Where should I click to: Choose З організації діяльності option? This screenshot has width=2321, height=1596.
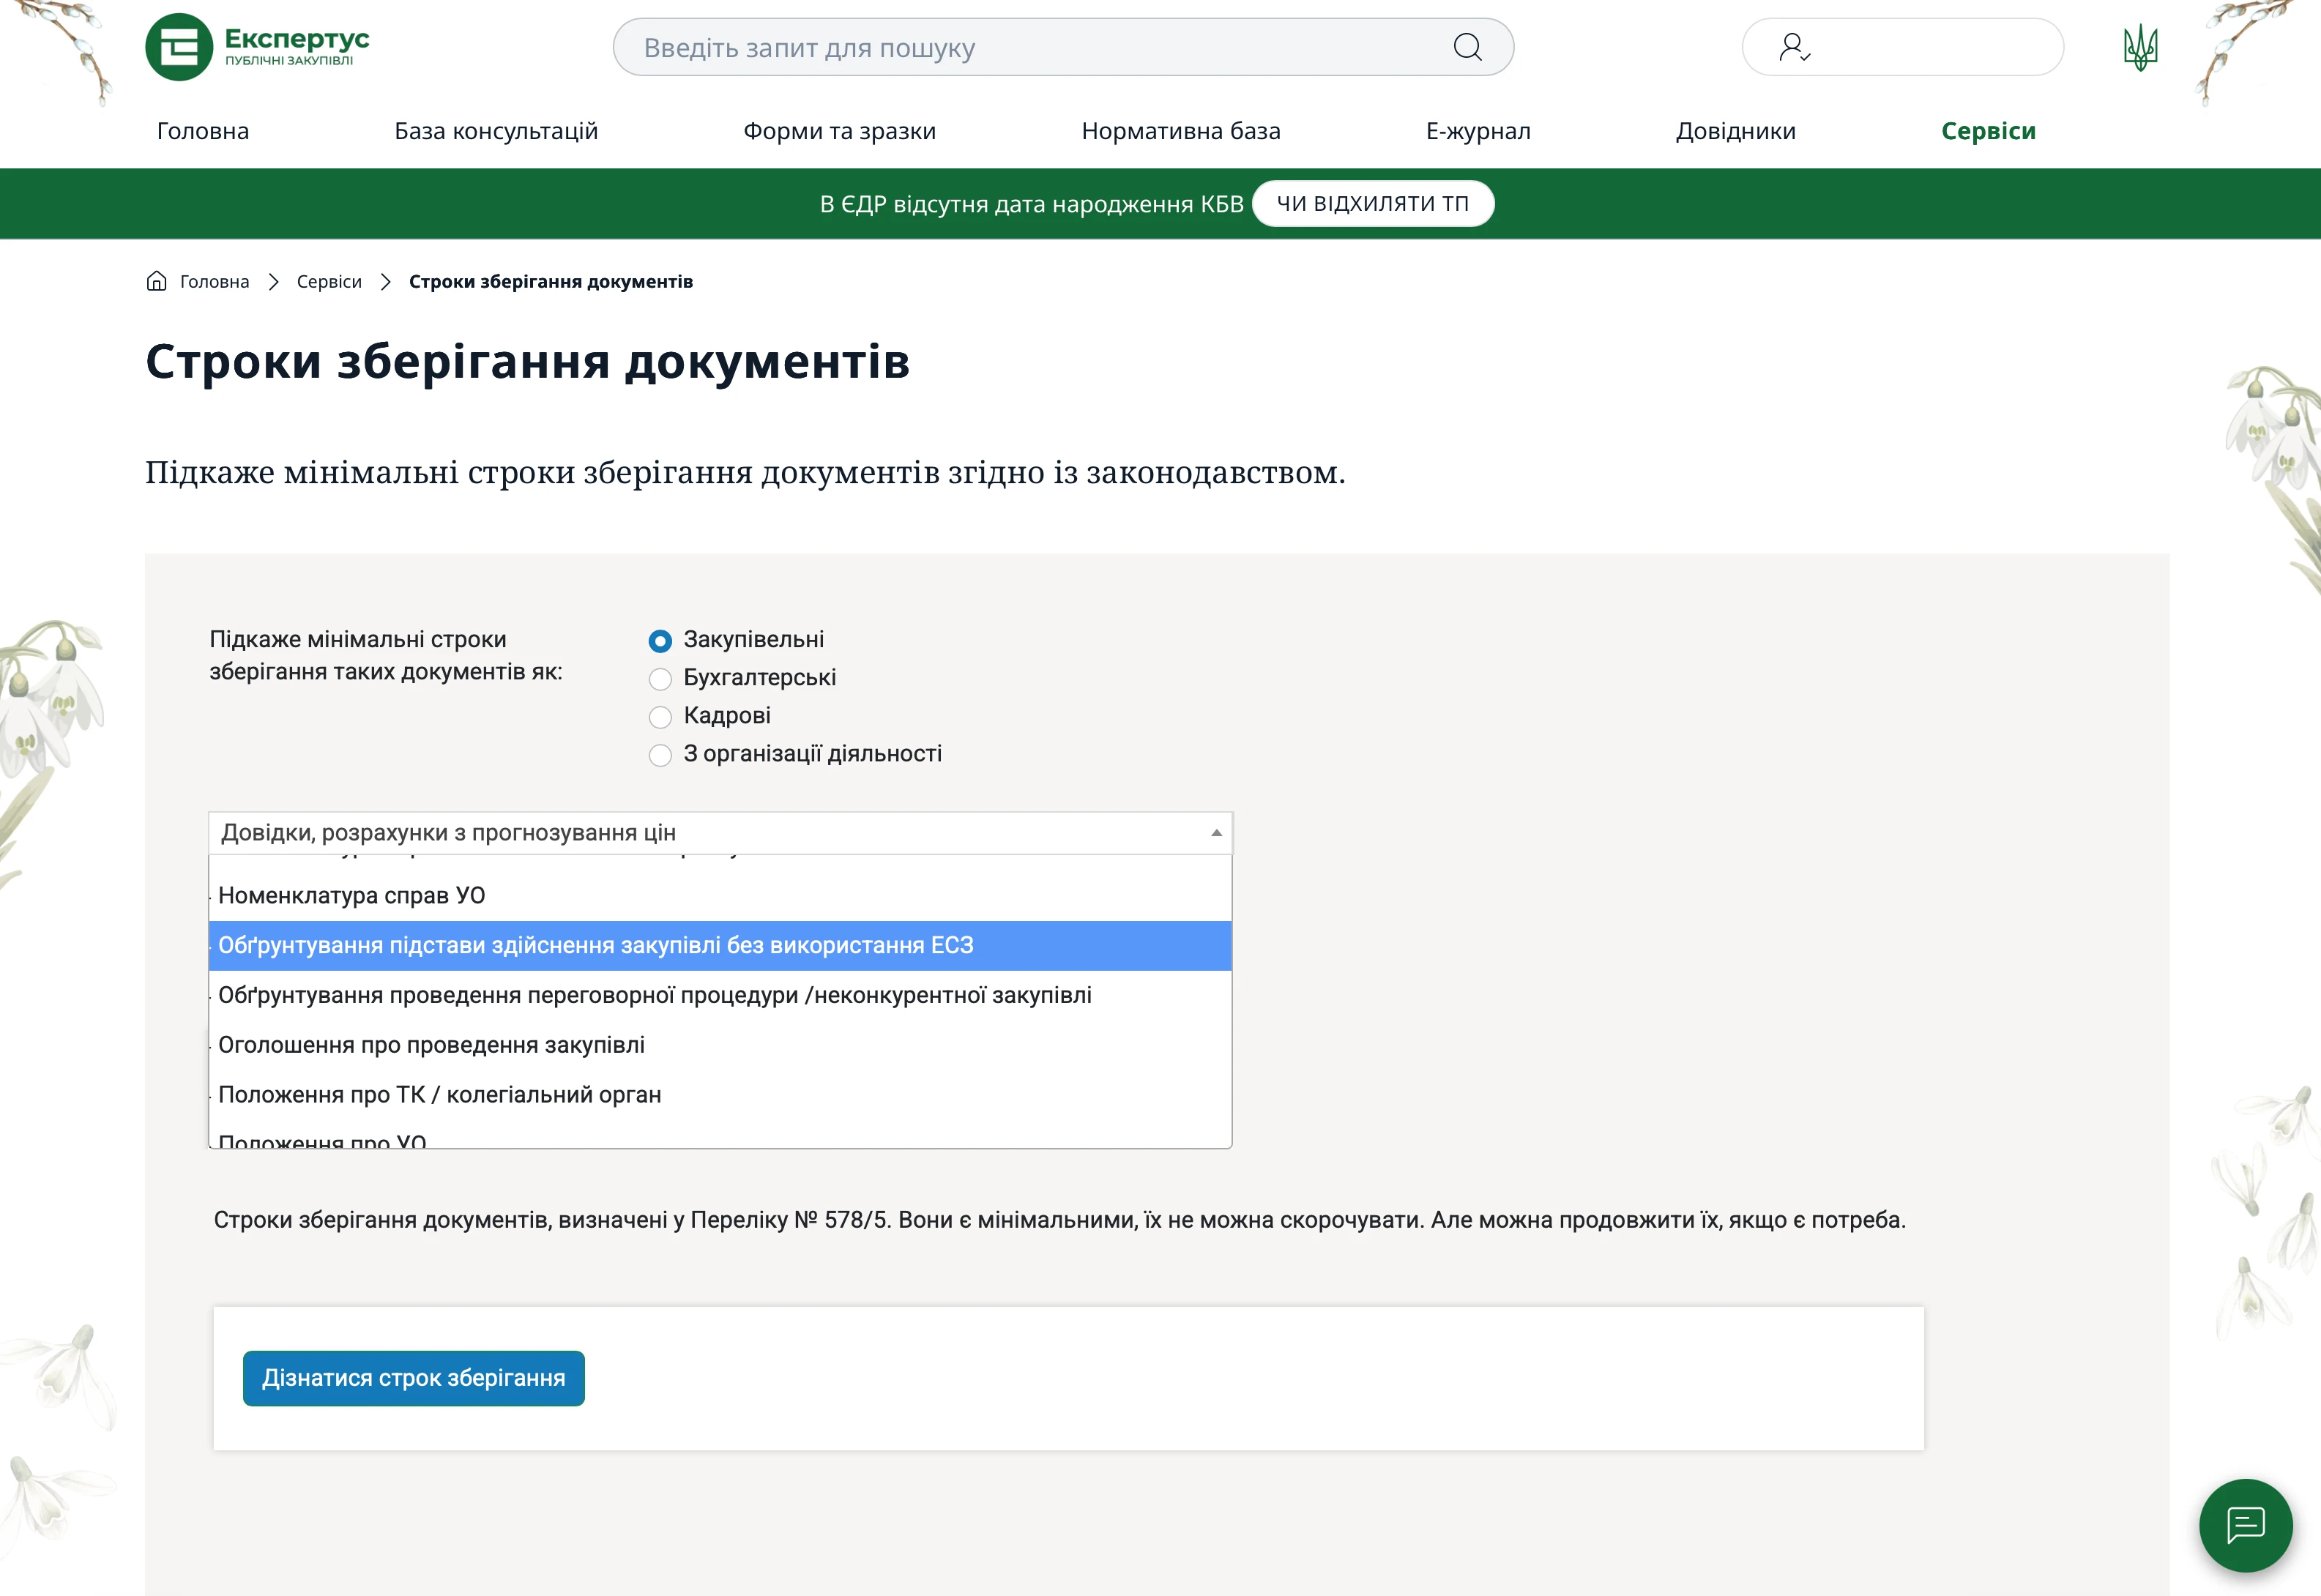pyautogui.click(x=661, y=755)
